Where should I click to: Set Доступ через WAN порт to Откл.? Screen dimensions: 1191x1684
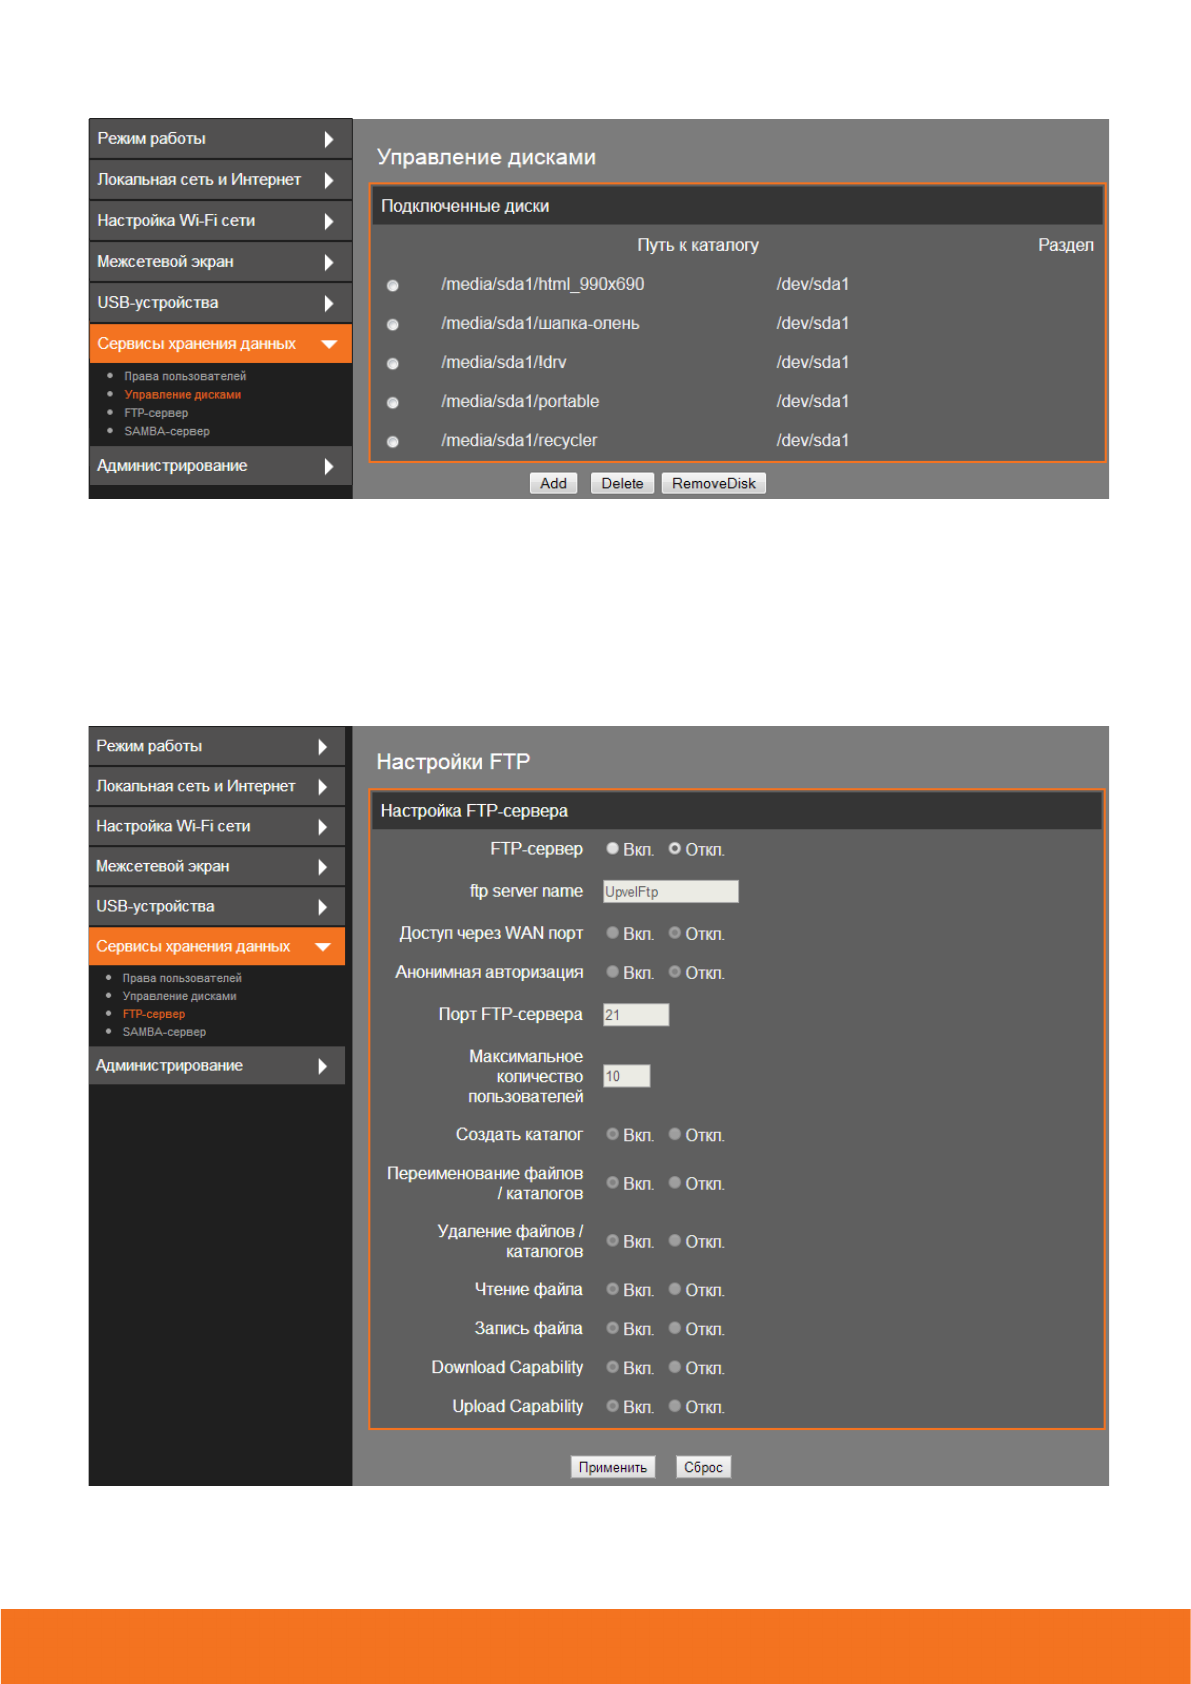(675, 933)
